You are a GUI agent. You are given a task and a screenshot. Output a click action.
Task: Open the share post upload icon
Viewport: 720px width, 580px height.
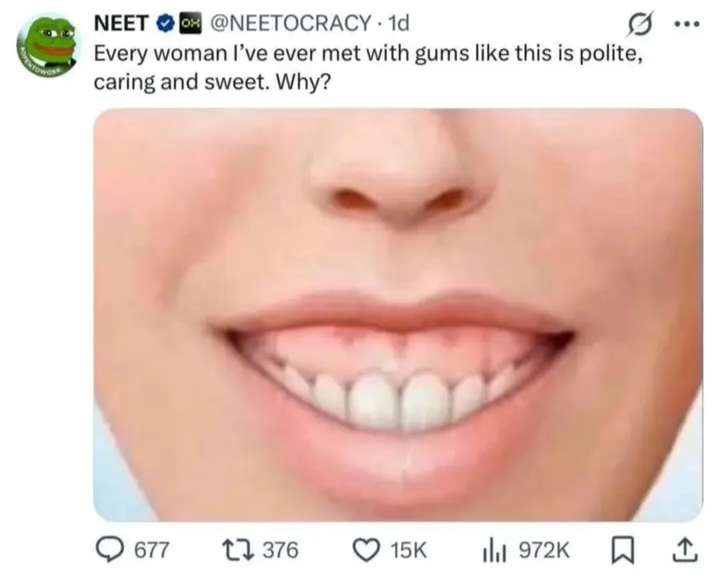[685, 550]
